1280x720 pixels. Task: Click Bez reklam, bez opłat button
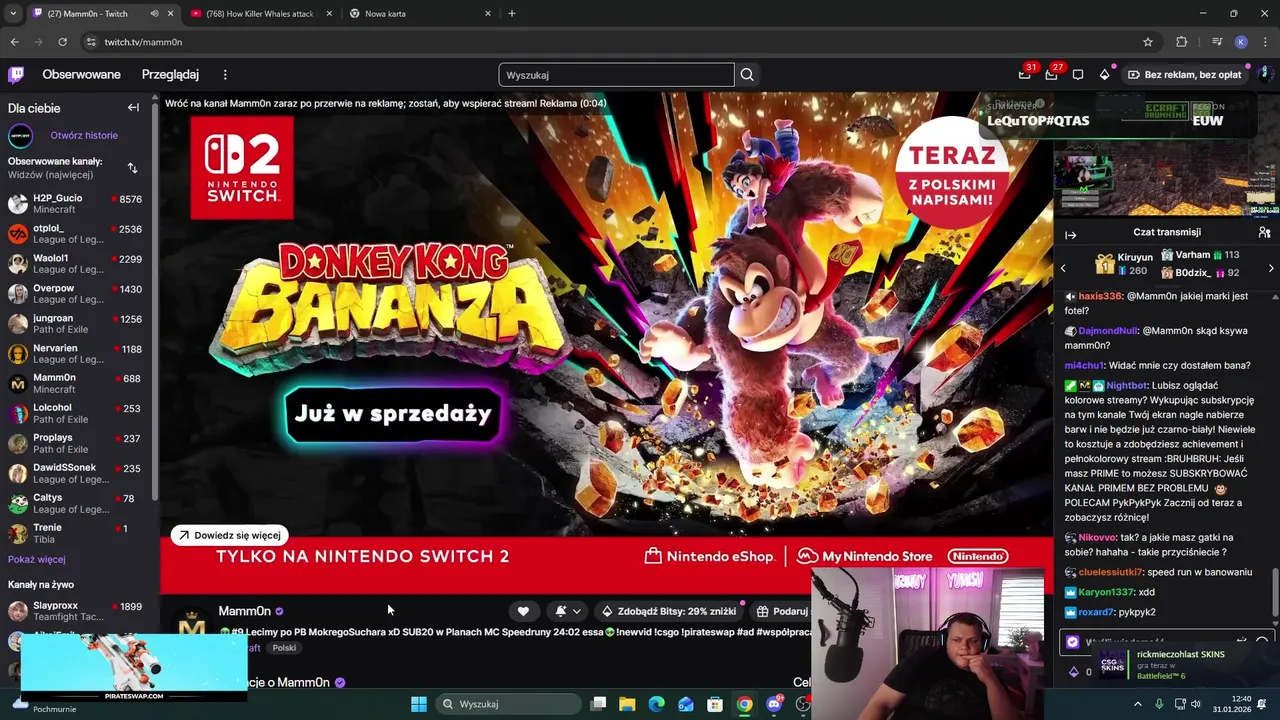point(1185,74)
